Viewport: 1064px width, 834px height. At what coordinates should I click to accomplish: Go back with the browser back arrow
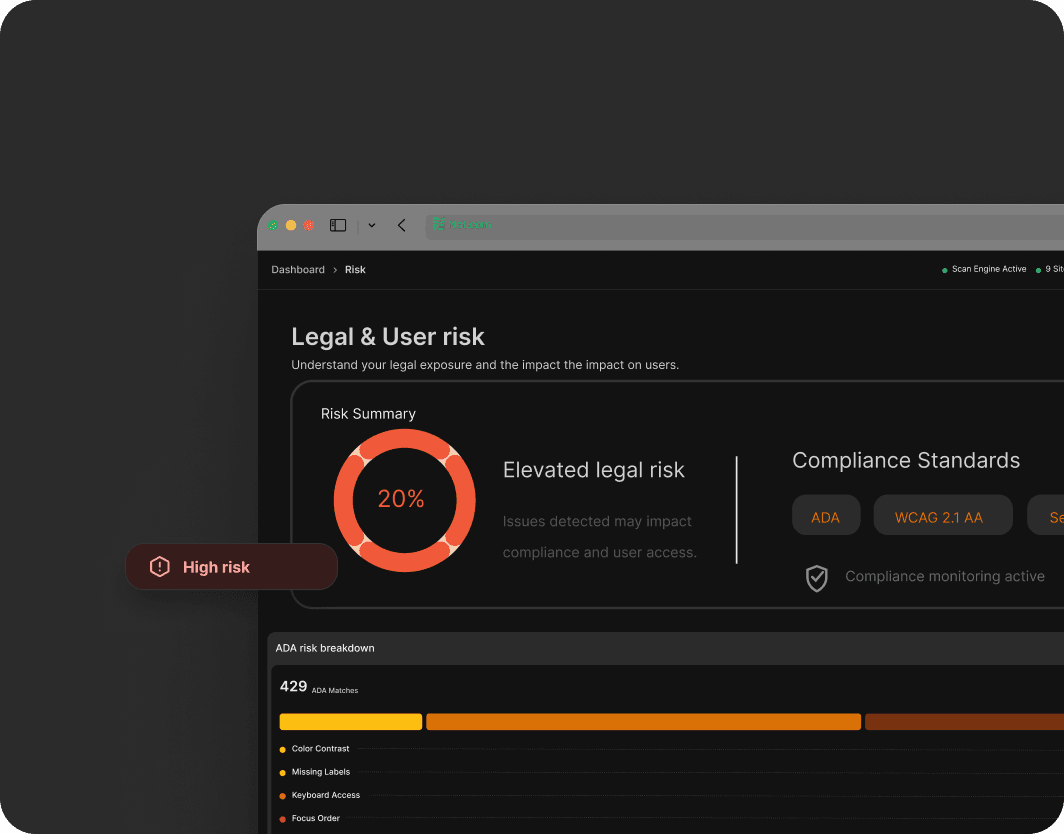402,225
